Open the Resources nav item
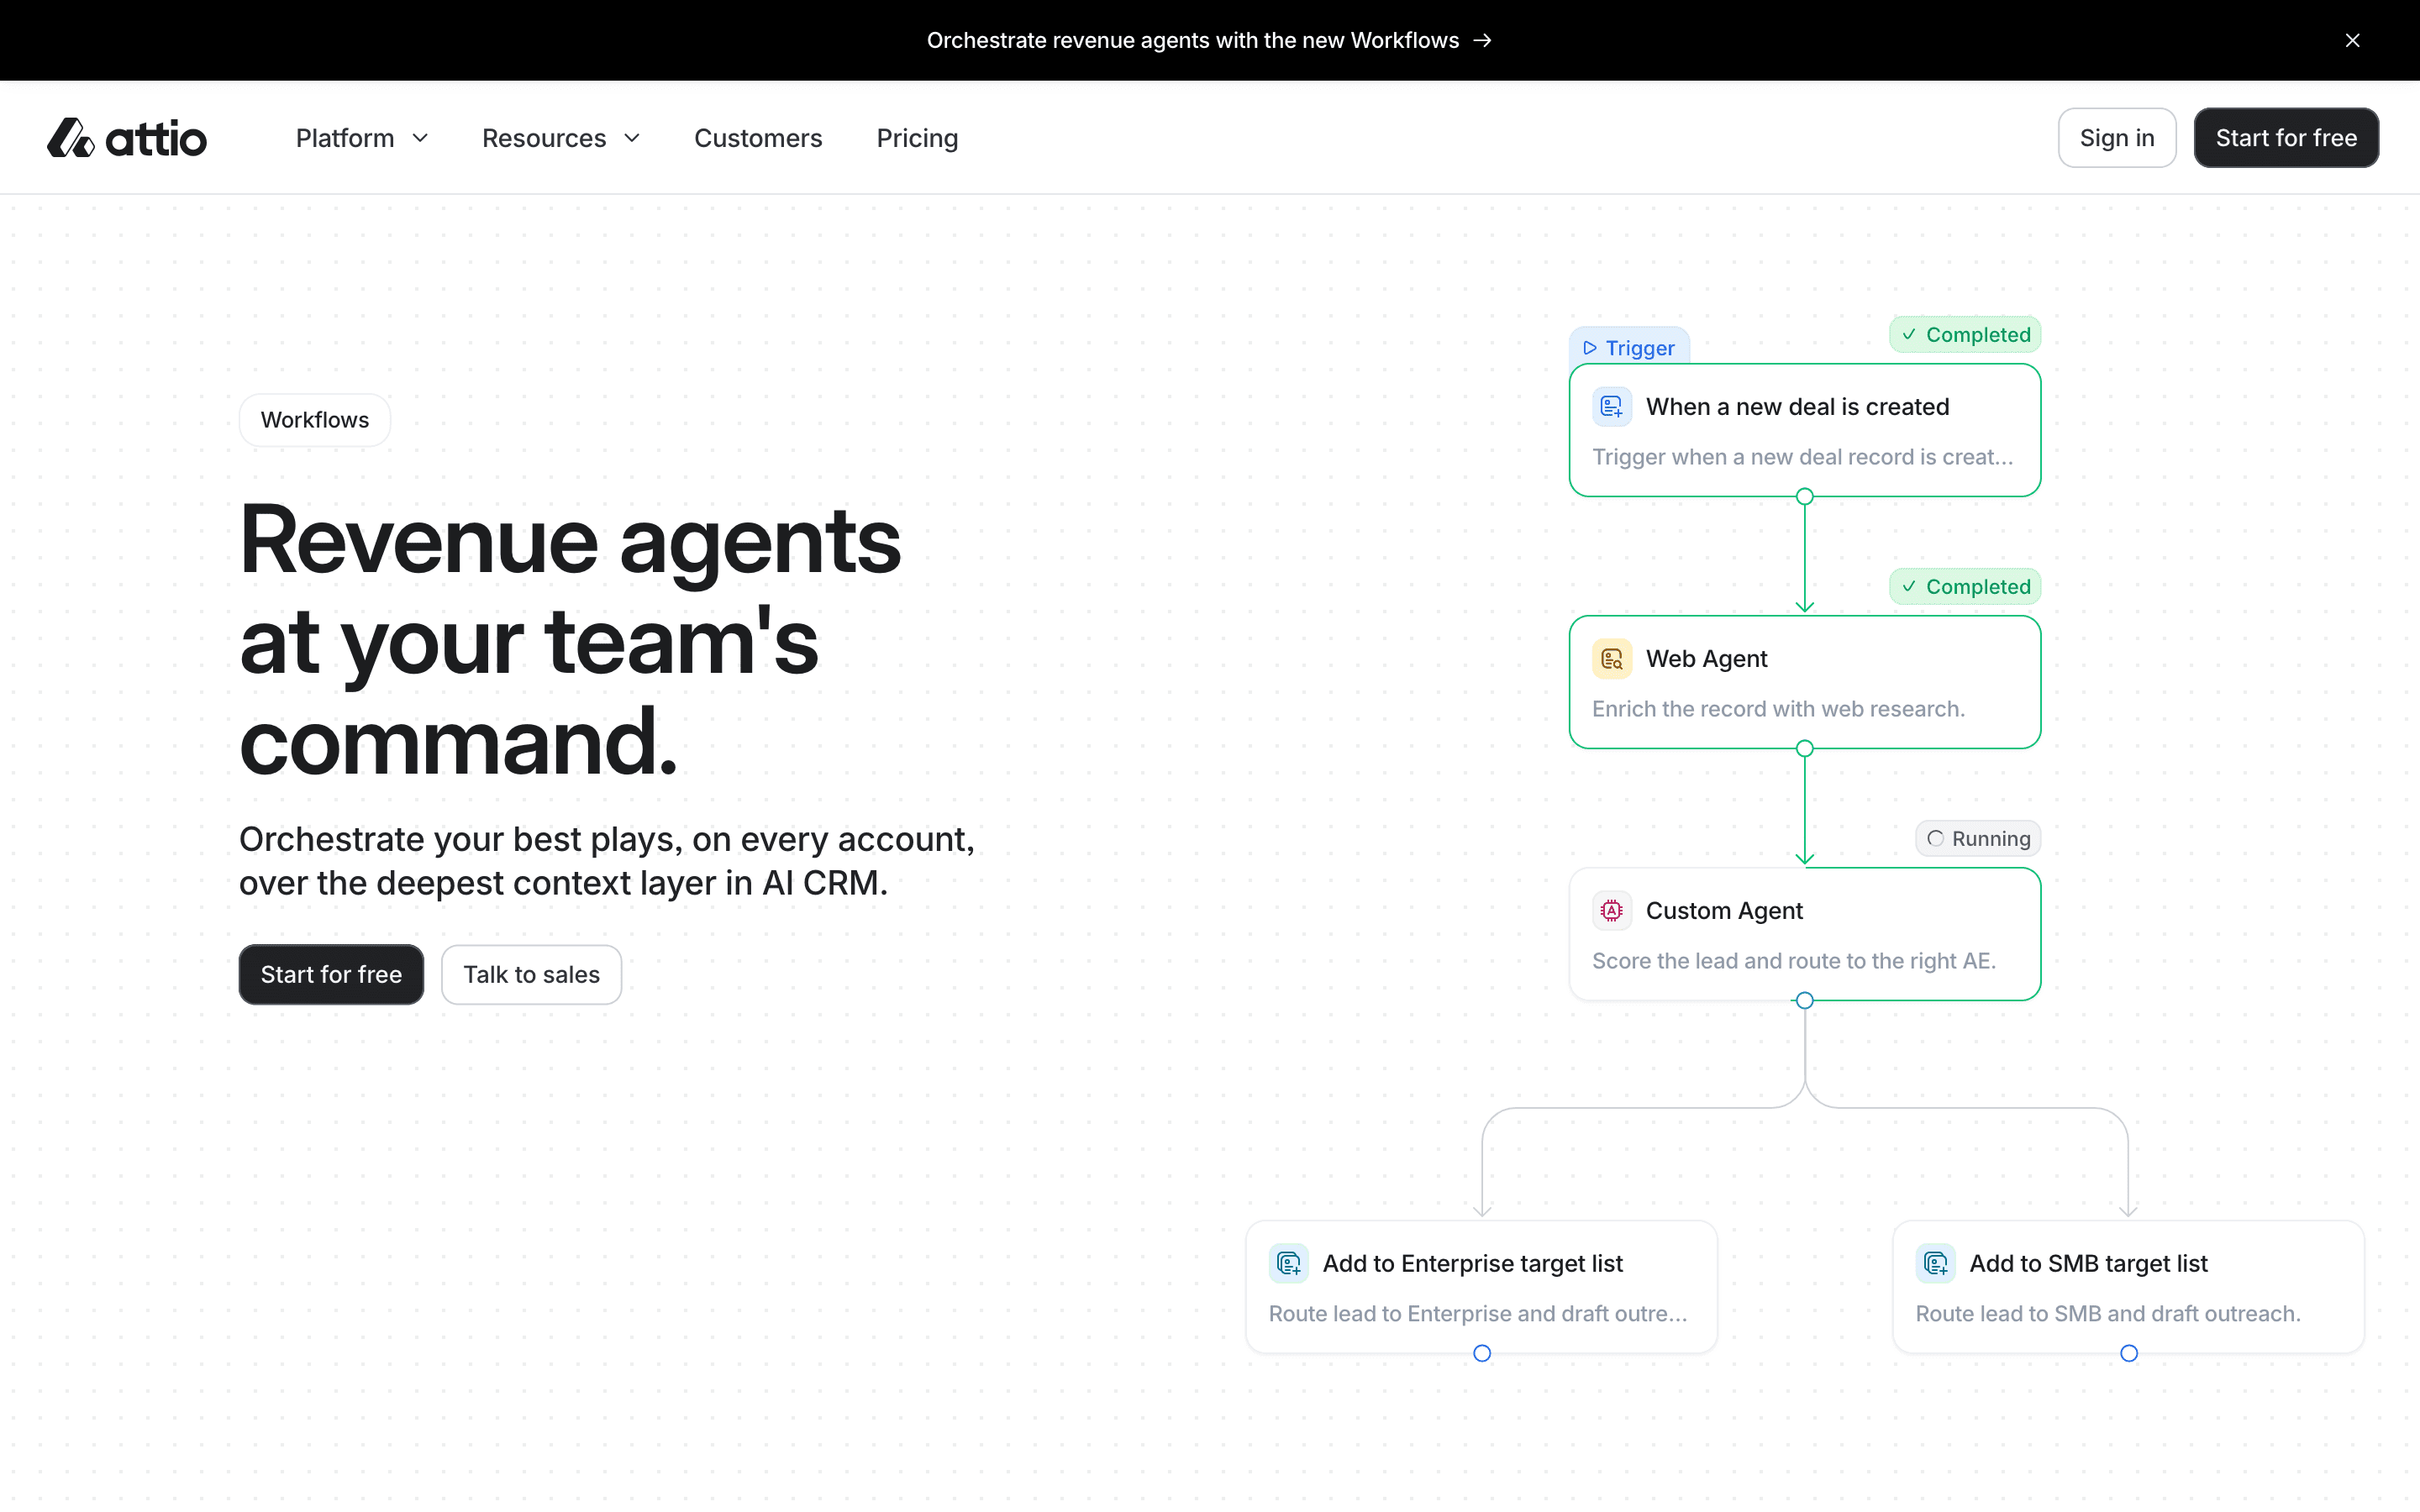The width and height of the screenshot is (2420, 1512). 561,138
